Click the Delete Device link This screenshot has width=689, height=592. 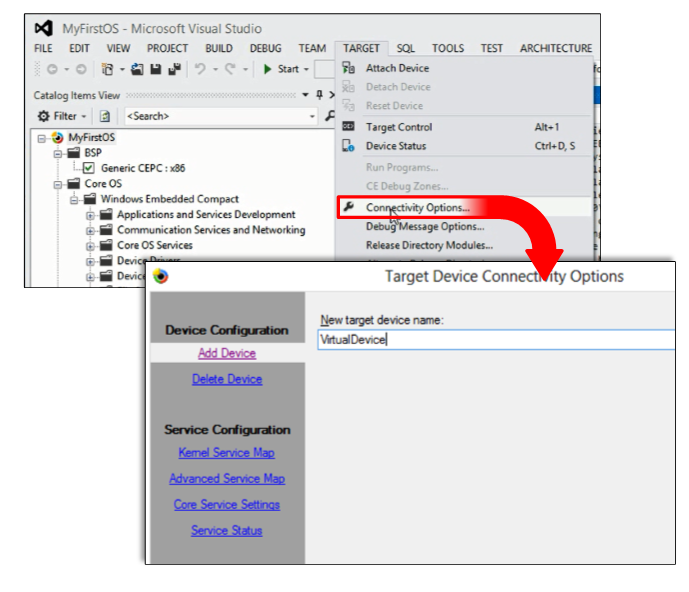tap(227, 379)
